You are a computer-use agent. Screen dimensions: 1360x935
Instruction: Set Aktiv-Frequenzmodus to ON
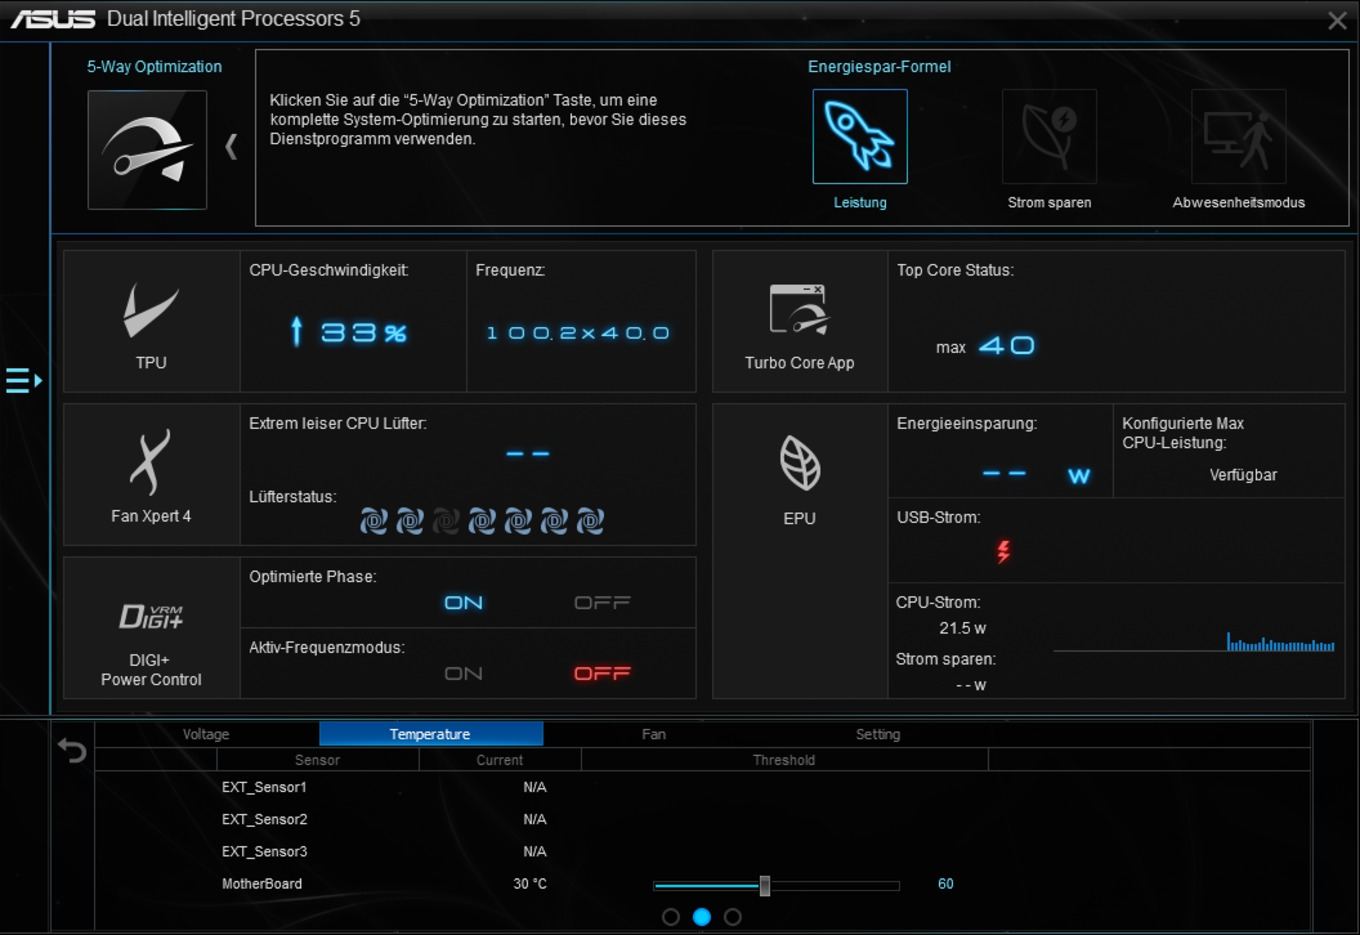(x=463, y=674)
